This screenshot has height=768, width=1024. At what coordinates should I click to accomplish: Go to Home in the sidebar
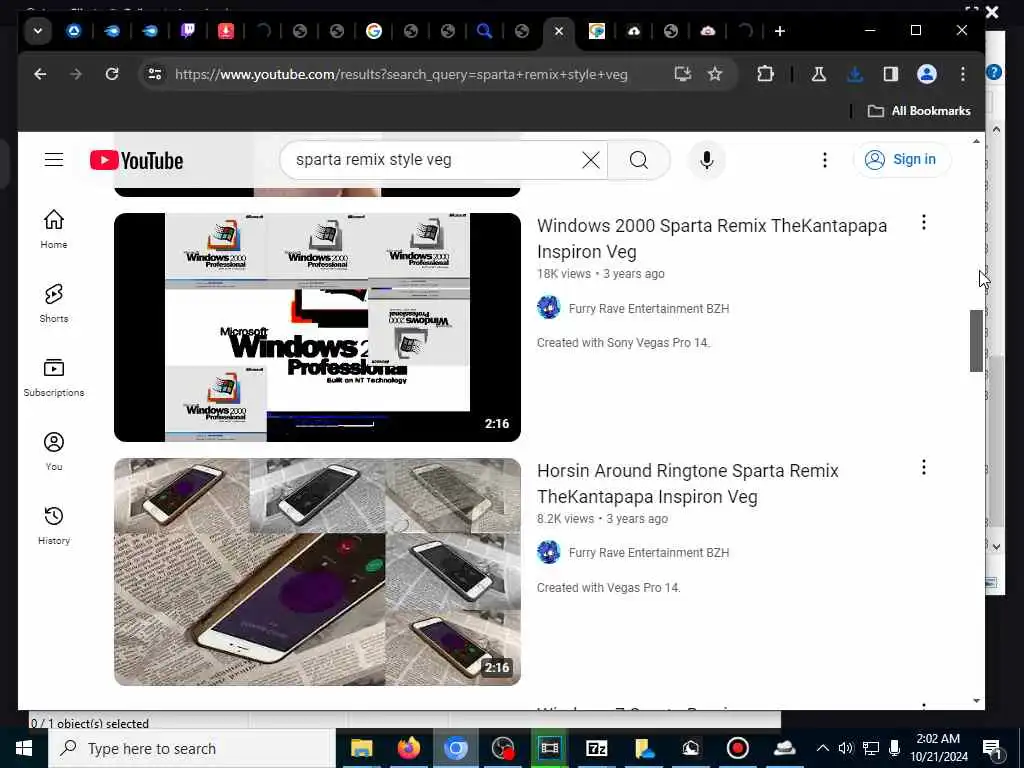click(54, 229)
